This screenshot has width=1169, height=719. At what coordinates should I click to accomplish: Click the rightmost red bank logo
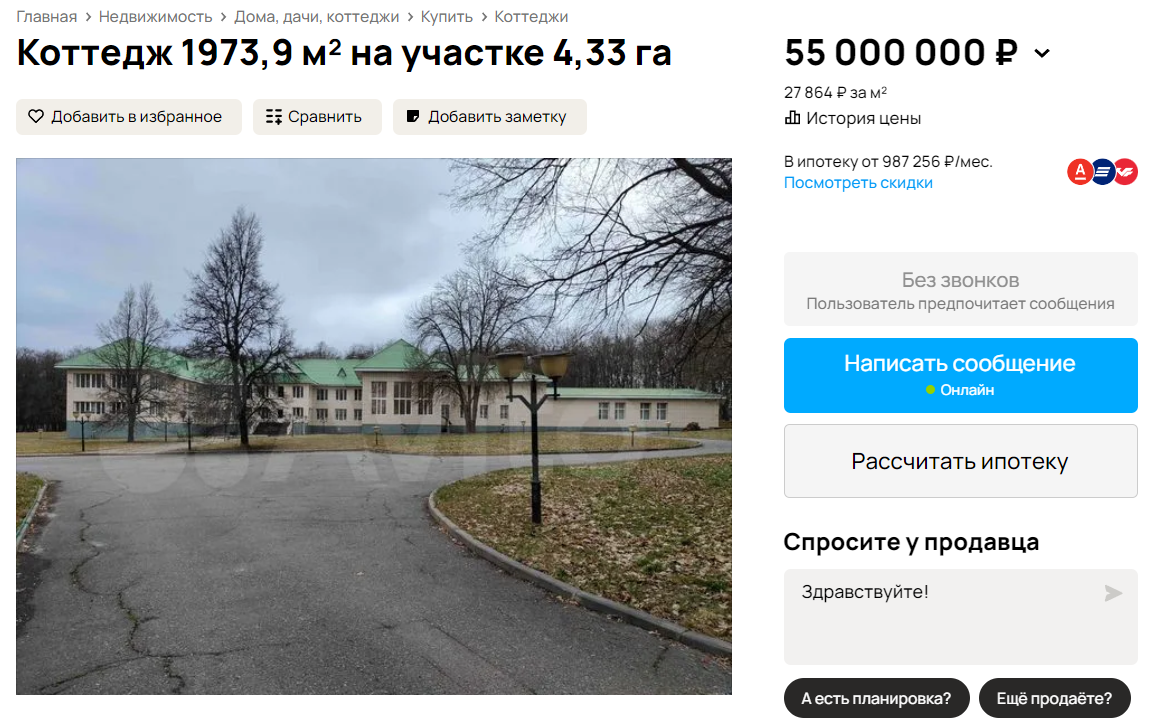click(1126, 172)
